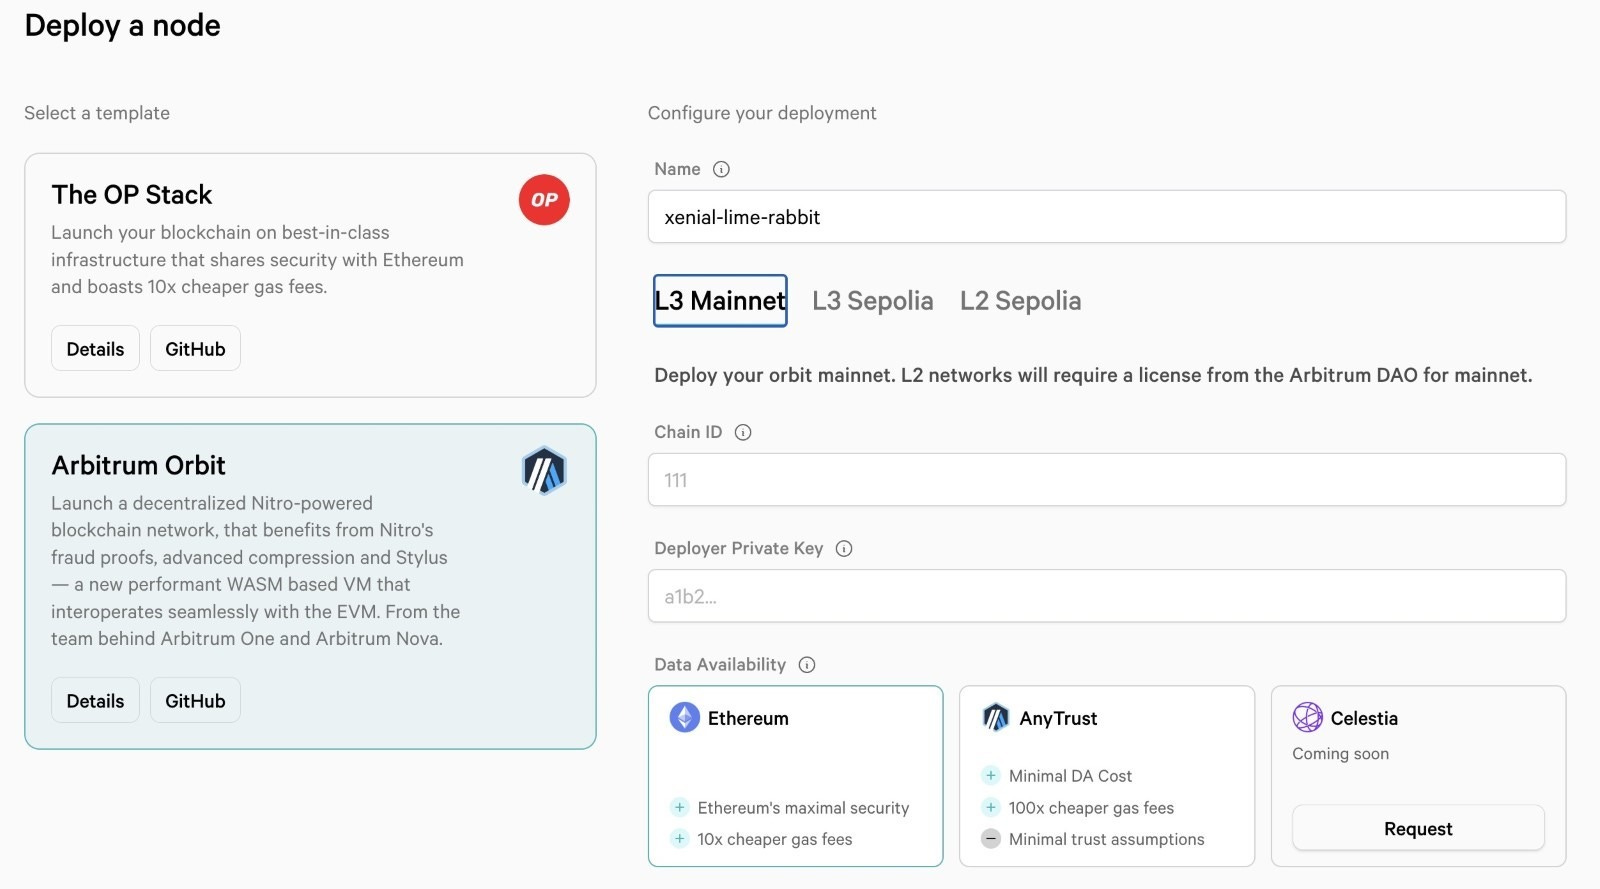Select the L3 Mainnet tab
The width and height of the screenshot is (1600, 889).
point(720,301)
